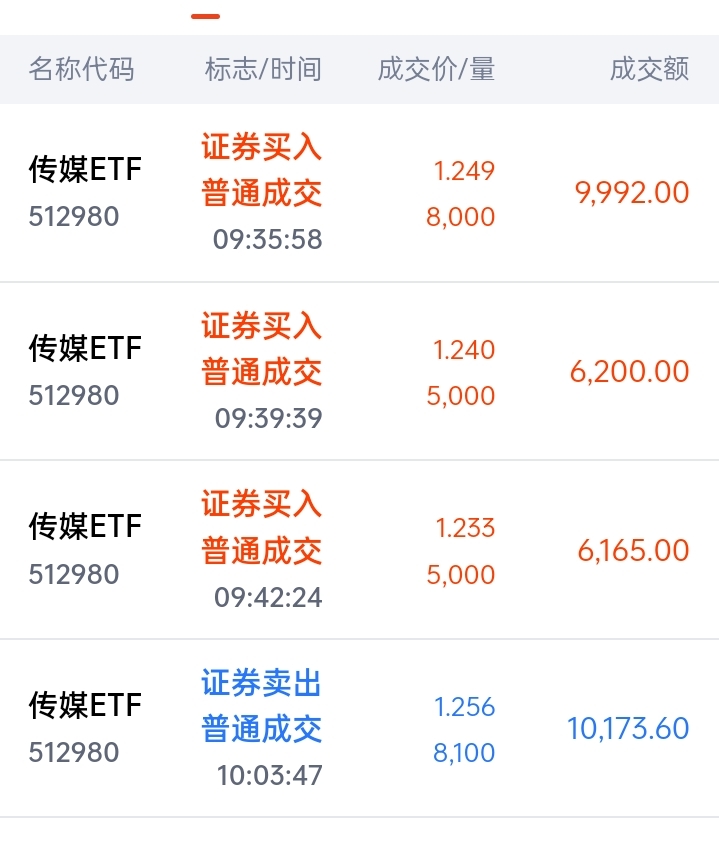719x868 pixels.
Task: Tap the blue 证券卖出 label
Action: [262, 684]
